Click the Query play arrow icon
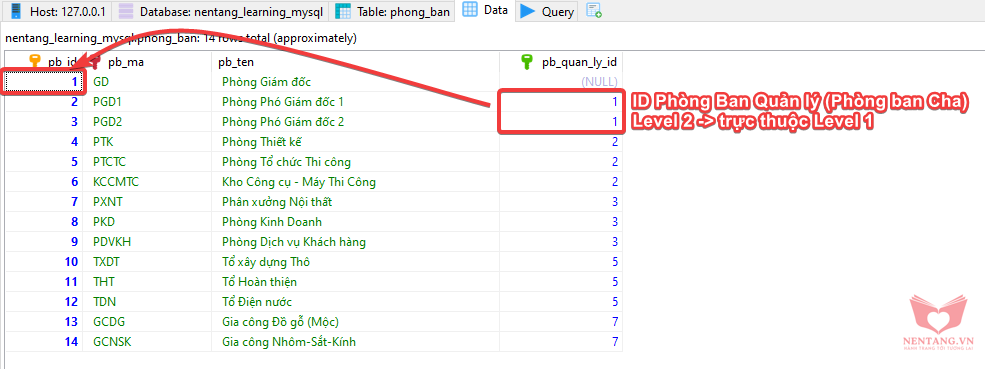Screen dimensions: 985x369 point(528,11)
